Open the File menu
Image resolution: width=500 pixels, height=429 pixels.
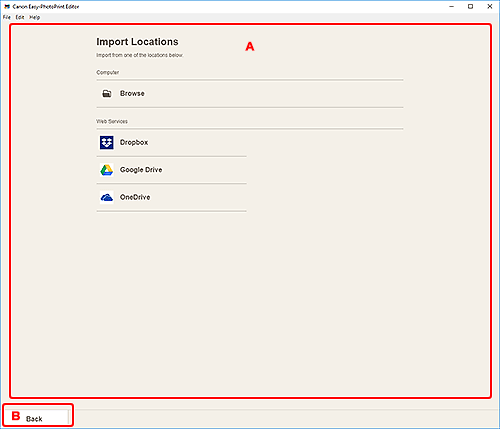[x=7, y=17]
